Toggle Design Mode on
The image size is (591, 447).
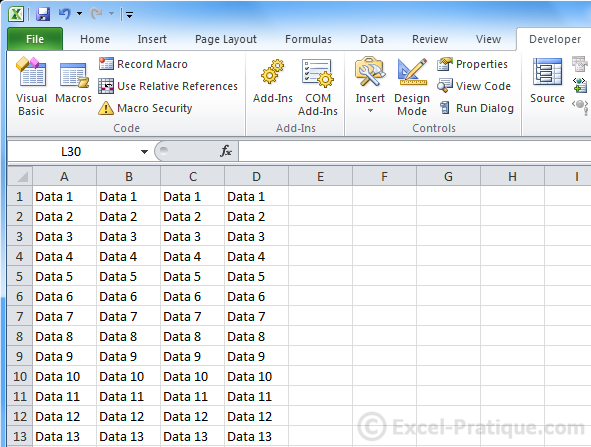click(x=412, y=87)
